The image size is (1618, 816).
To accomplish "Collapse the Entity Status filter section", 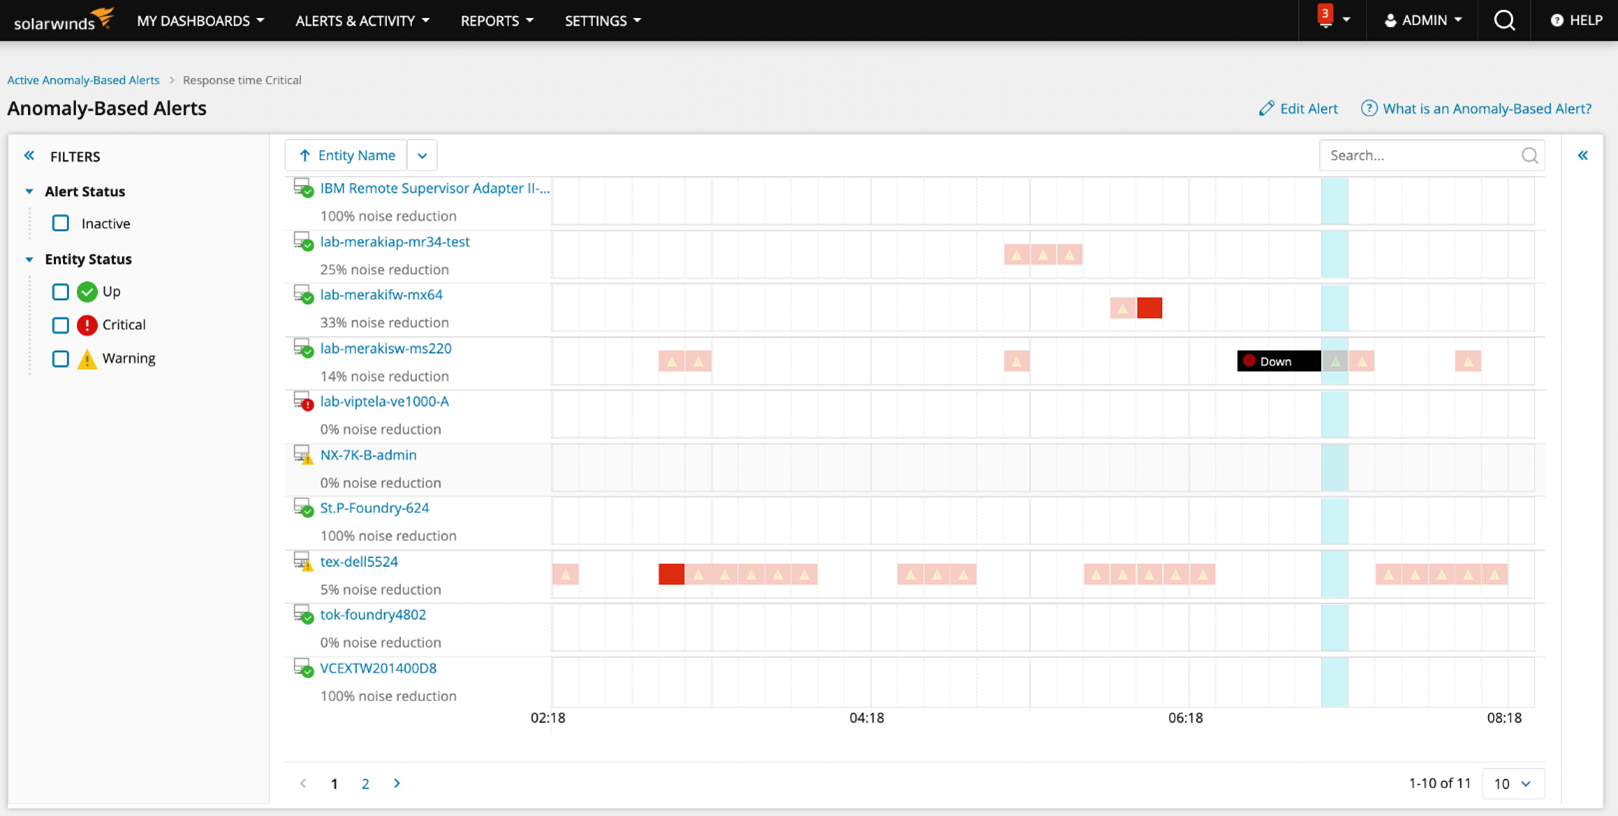I will (x=29, y=259).
